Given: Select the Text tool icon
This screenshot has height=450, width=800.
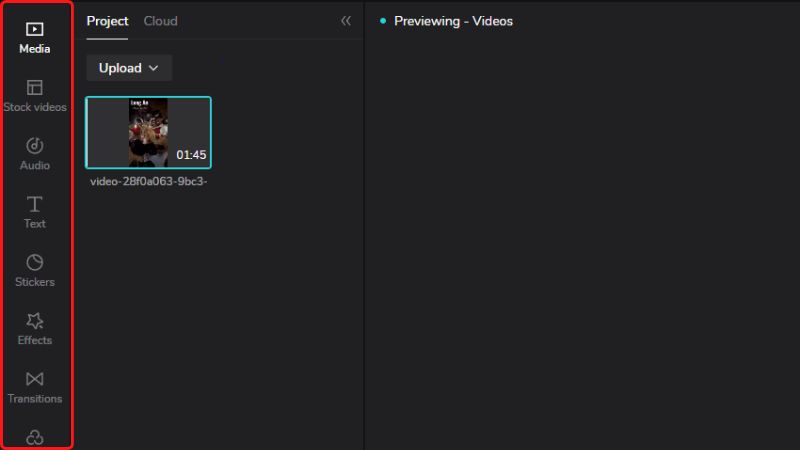Looking at the screenshot, I should click(x=35, y=204).
